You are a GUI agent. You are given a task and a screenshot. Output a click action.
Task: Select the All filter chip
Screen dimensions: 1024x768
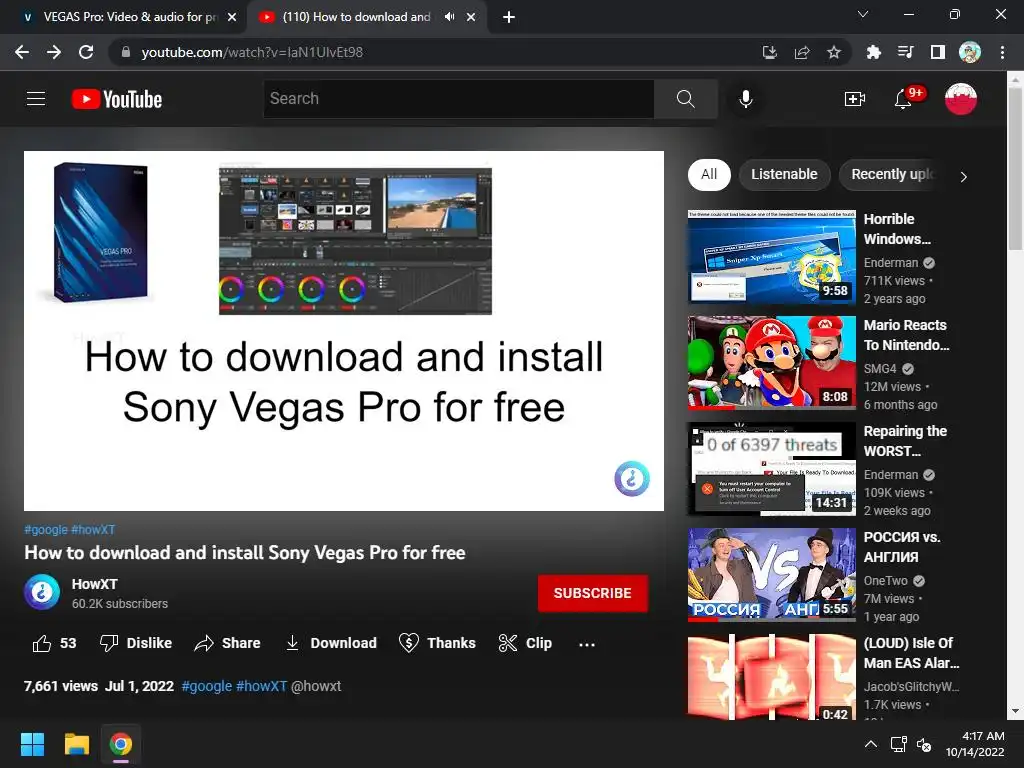tap(709, 174)
